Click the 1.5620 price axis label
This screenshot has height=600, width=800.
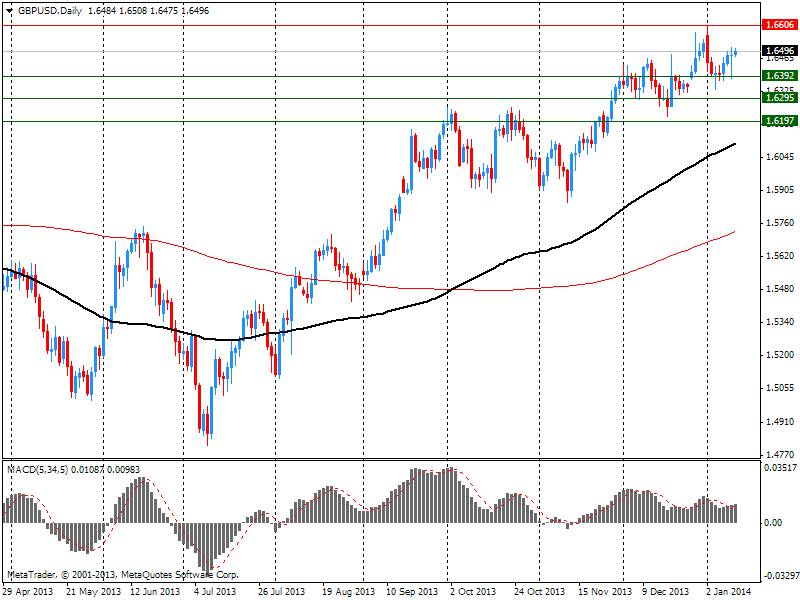(x=780, y=256)
